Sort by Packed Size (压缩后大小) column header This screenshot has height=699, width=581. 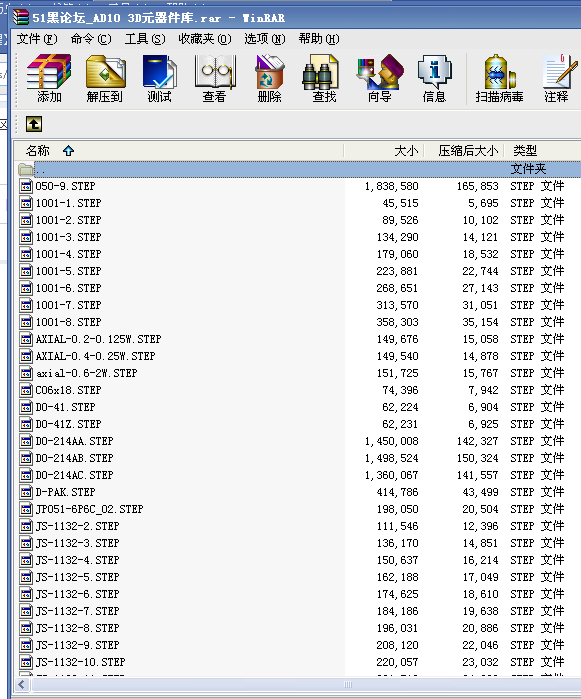(464, 151)
